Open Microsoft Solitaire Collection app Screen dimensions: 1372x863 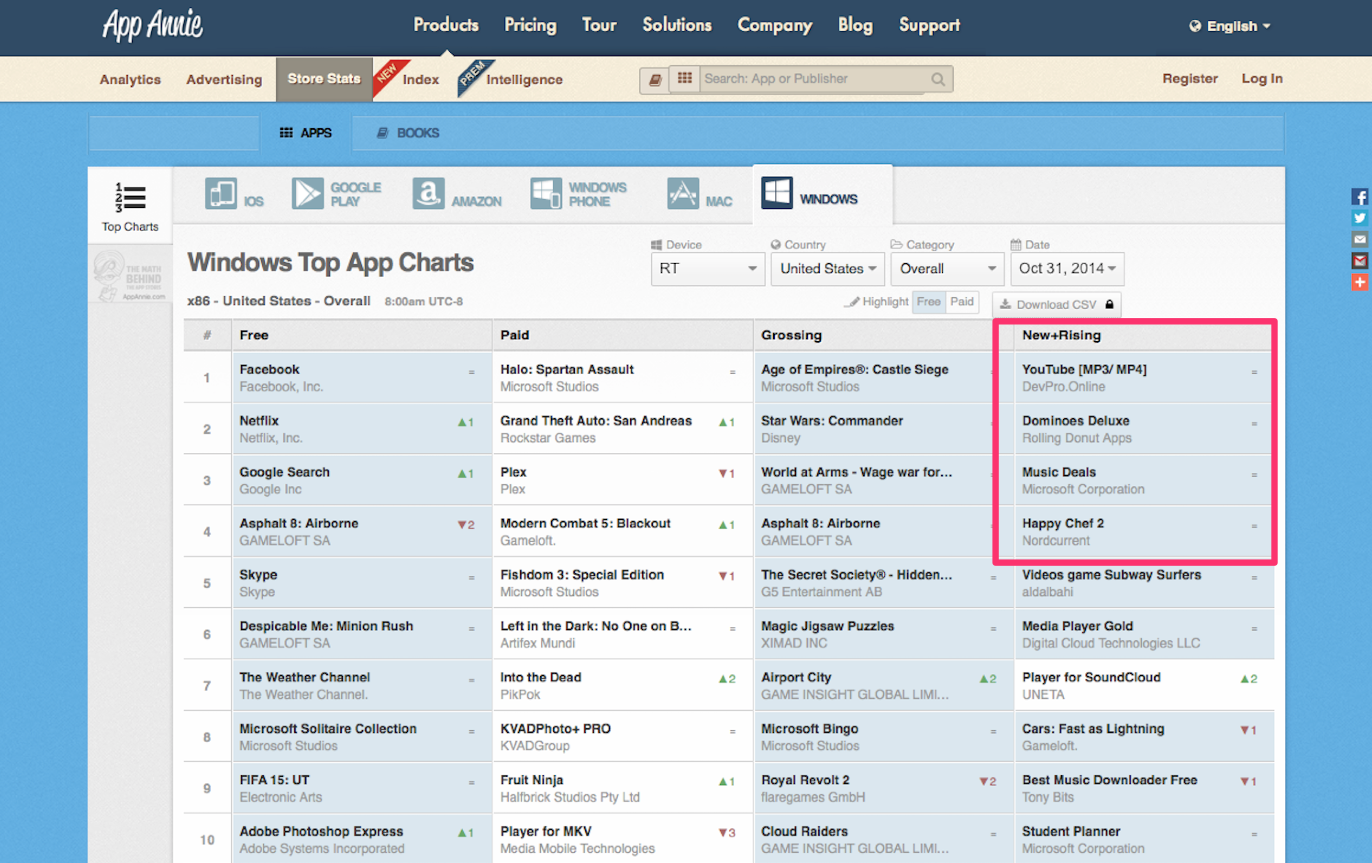(328, 729)
